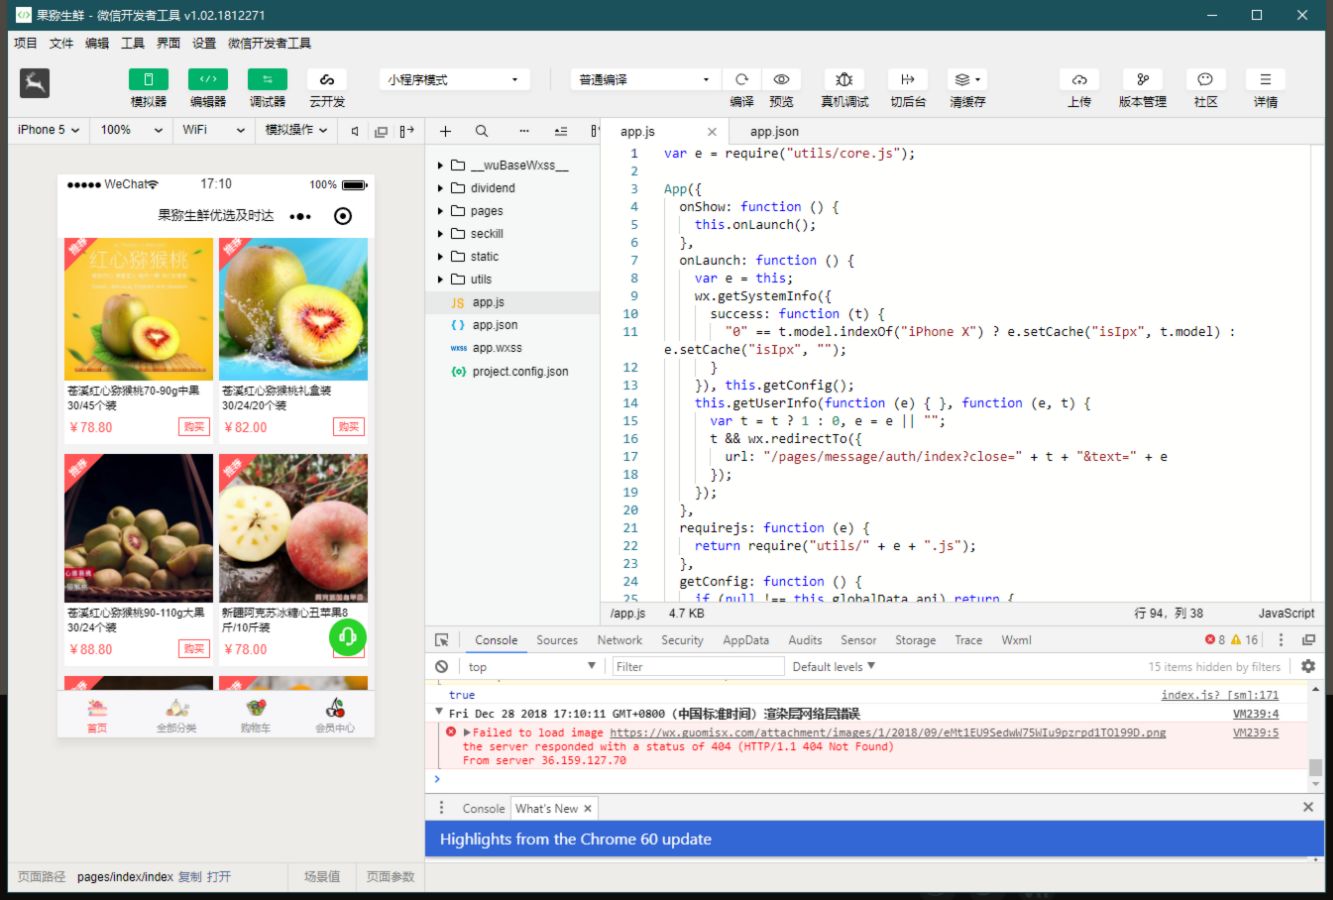1333x900 pixels.
Task: Switch to the app.json editor tab
Action: pos(774,131)
